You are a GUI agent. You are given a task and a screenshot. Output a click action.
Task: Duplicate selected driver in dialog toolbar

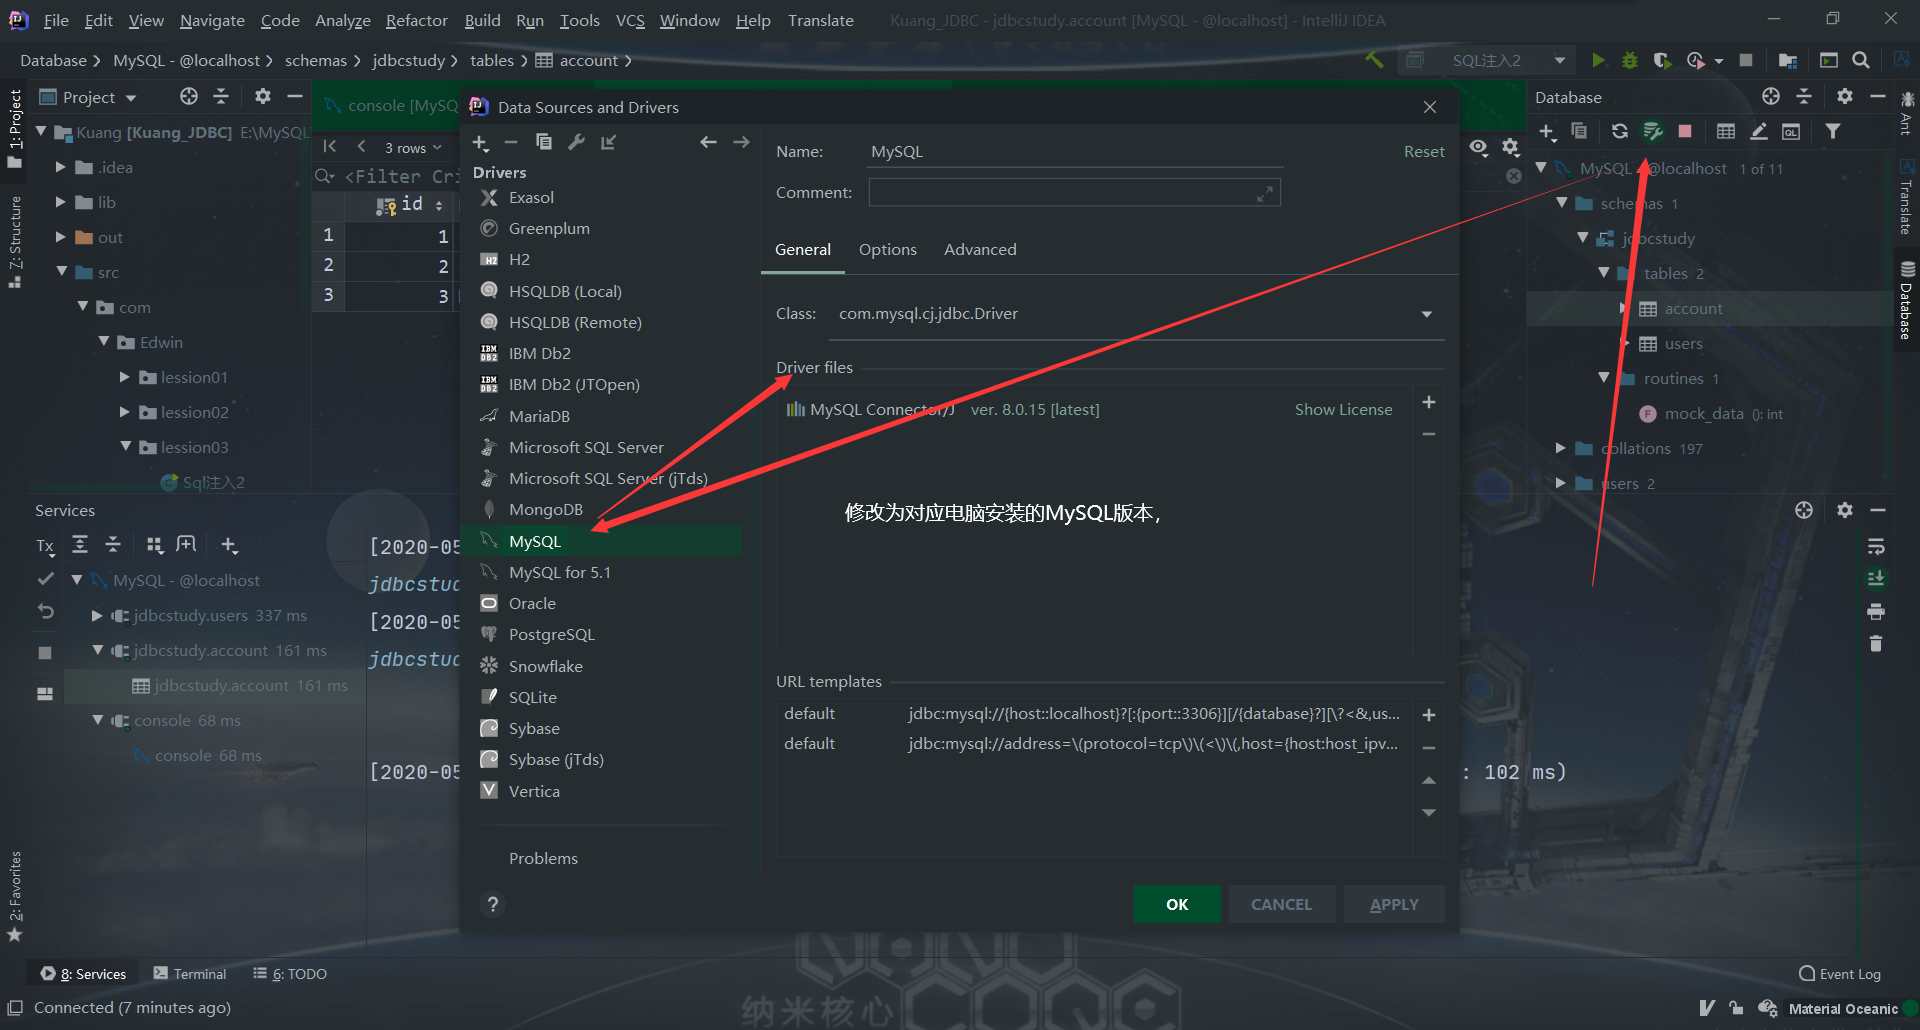(x=544, y=142)
